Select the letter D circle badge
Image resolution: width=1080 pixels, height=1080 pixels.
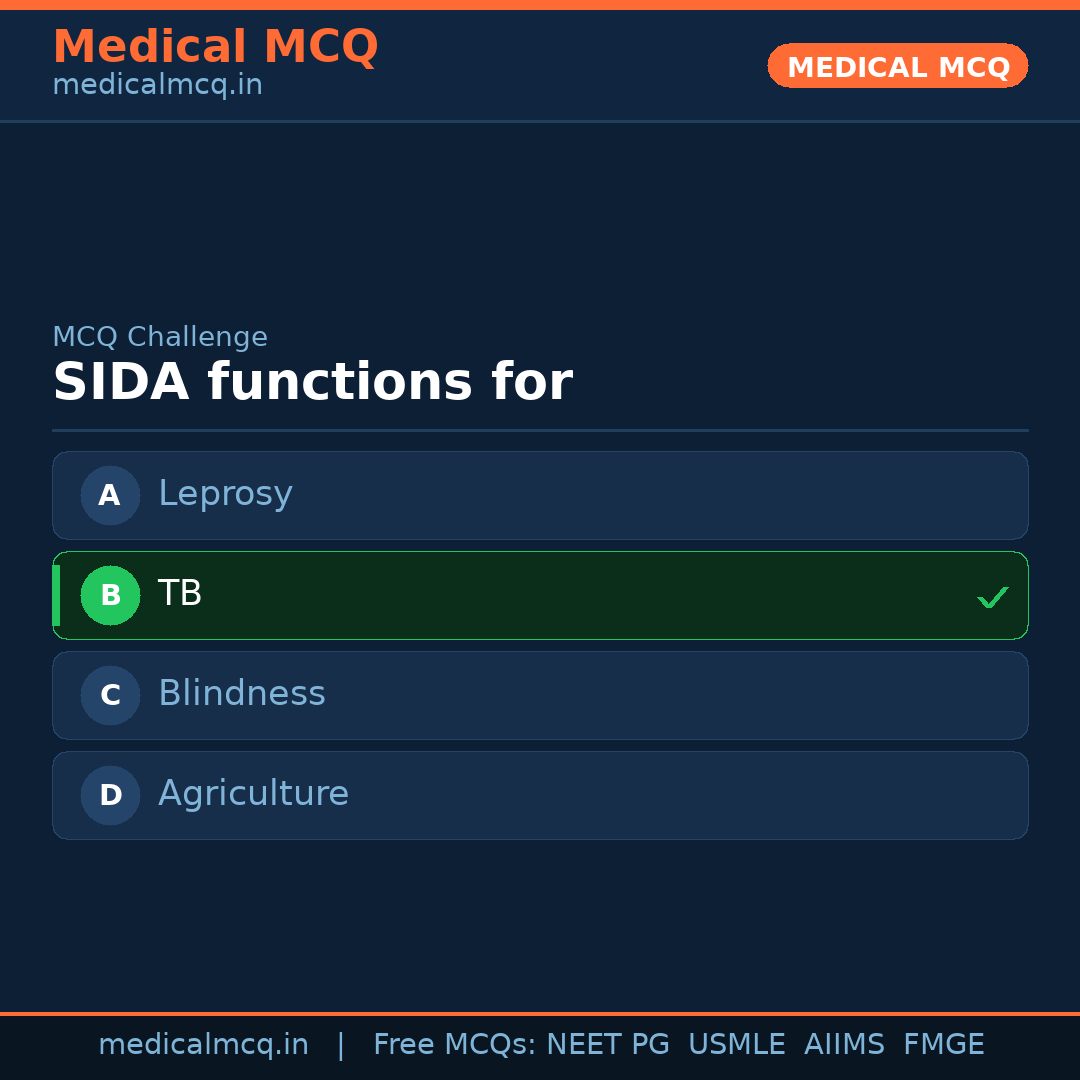tap(110, 795)
